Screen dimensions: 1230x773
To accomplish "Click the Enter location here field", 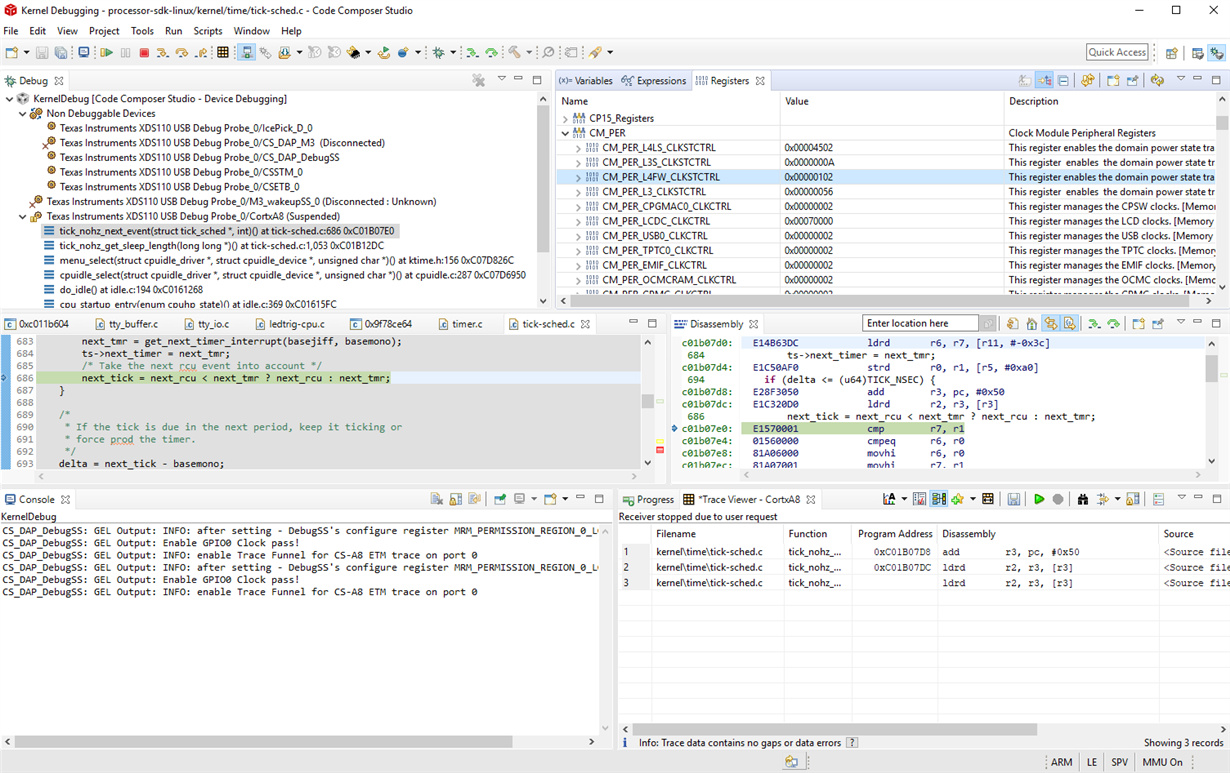I will [920, 323].
